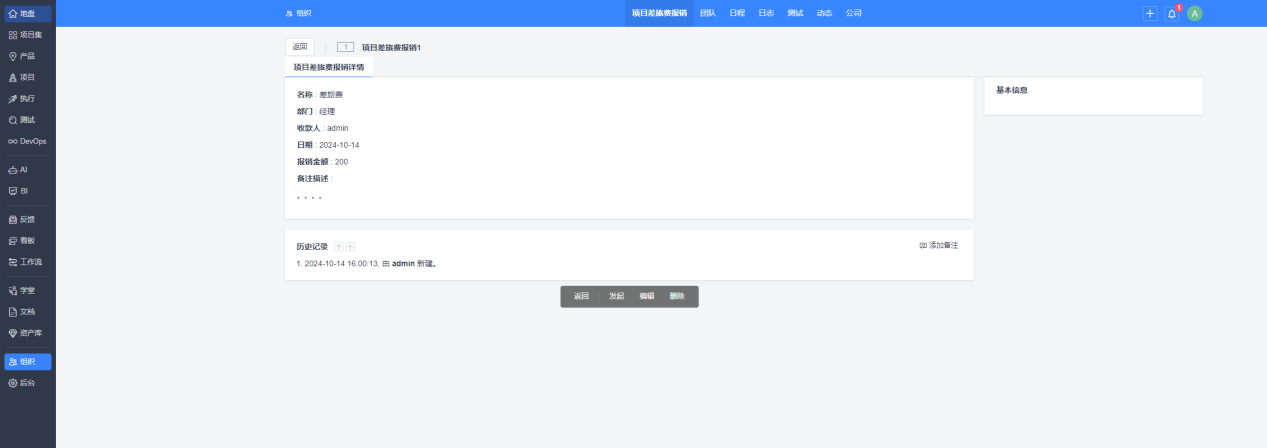Click the 部门 value 经理
The image size is (1267, 448).
[x=327, y=111]
